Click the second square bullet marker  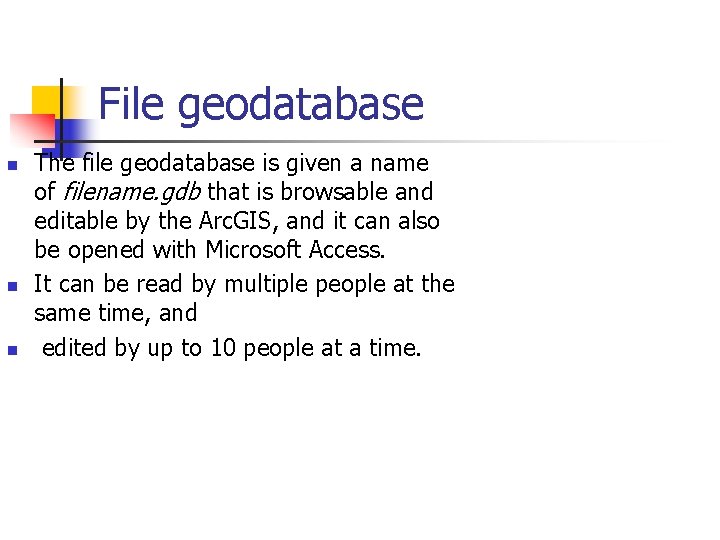12,286
